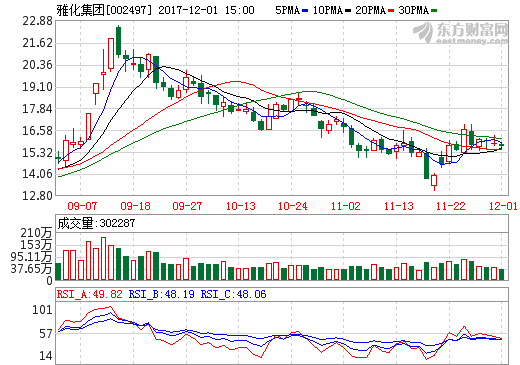Click the black 10PMA legend color swatch

[348, 11]
